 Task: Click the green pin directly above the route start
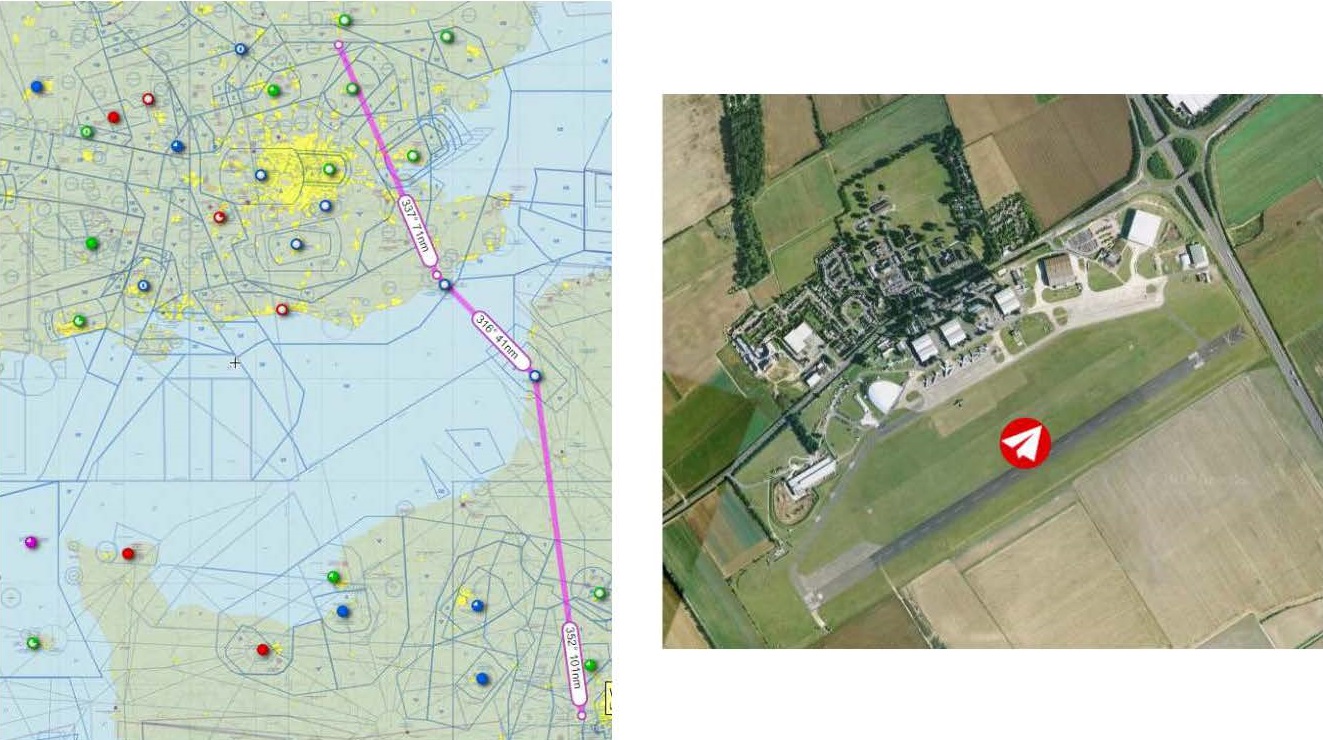pyautogui.click(x=345, y=20)
